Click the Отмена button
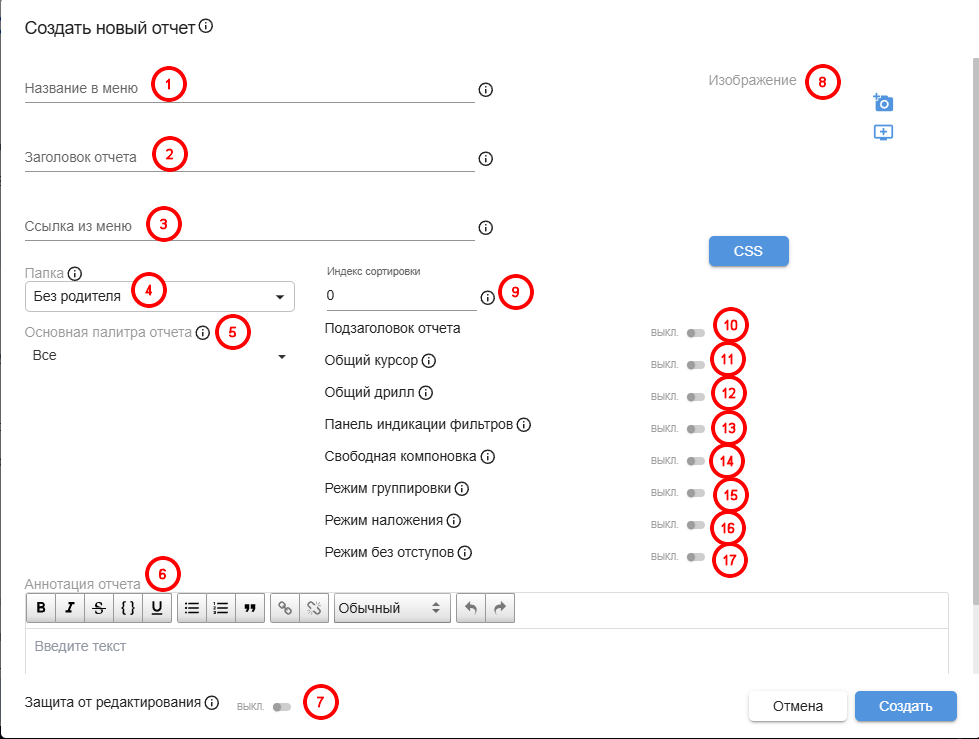The height and width of the screenshot is (739, 979). (797, 706)
